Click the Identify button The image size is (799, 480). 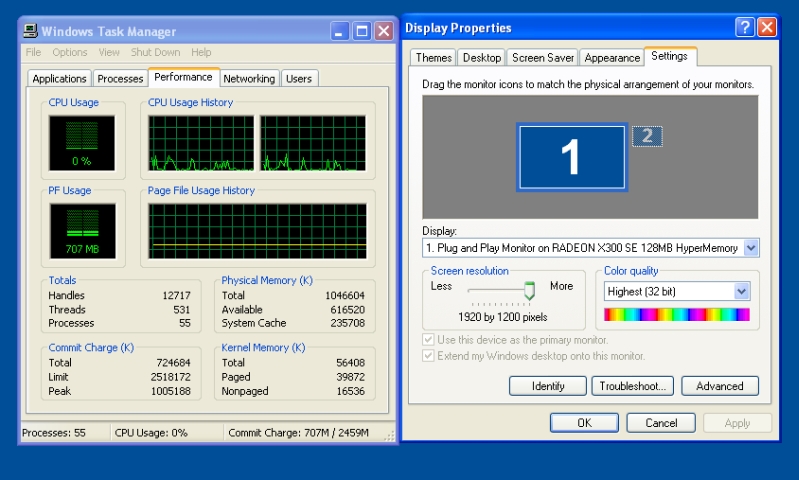tap(548, 386)
